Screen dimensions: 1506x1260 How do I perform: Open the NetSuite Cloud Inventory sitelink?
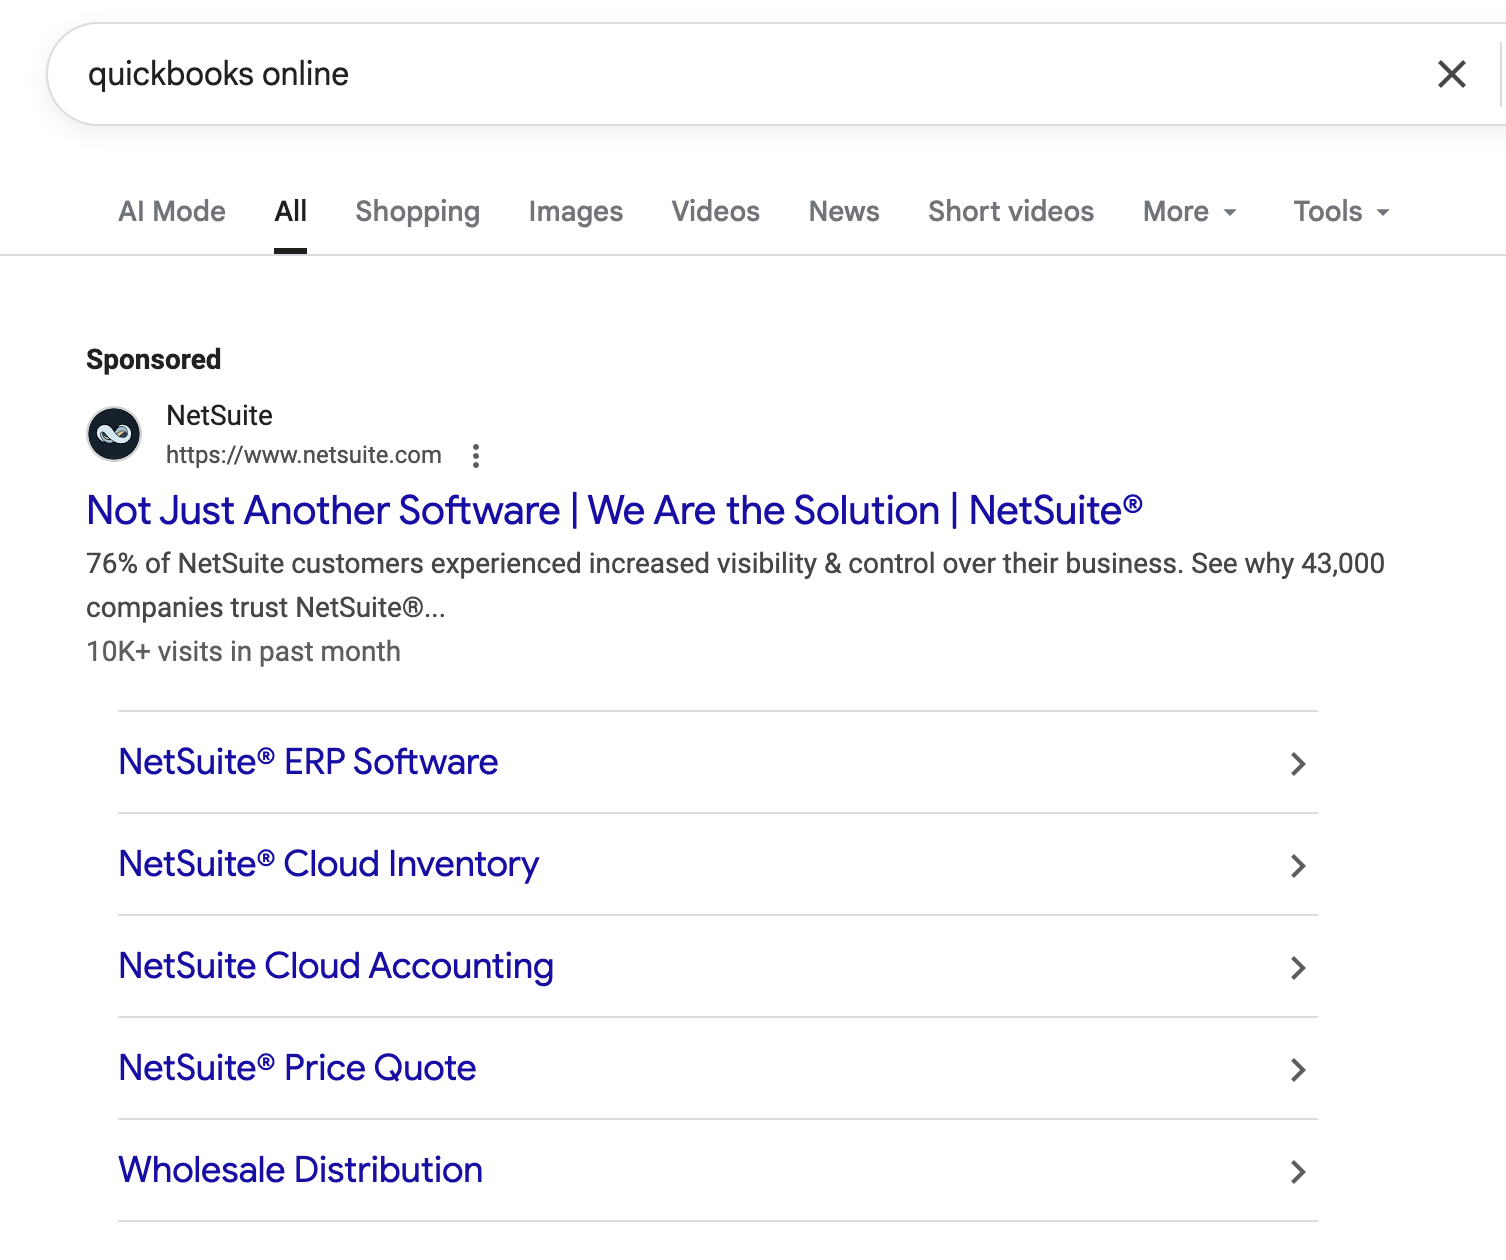pos(329,864)
